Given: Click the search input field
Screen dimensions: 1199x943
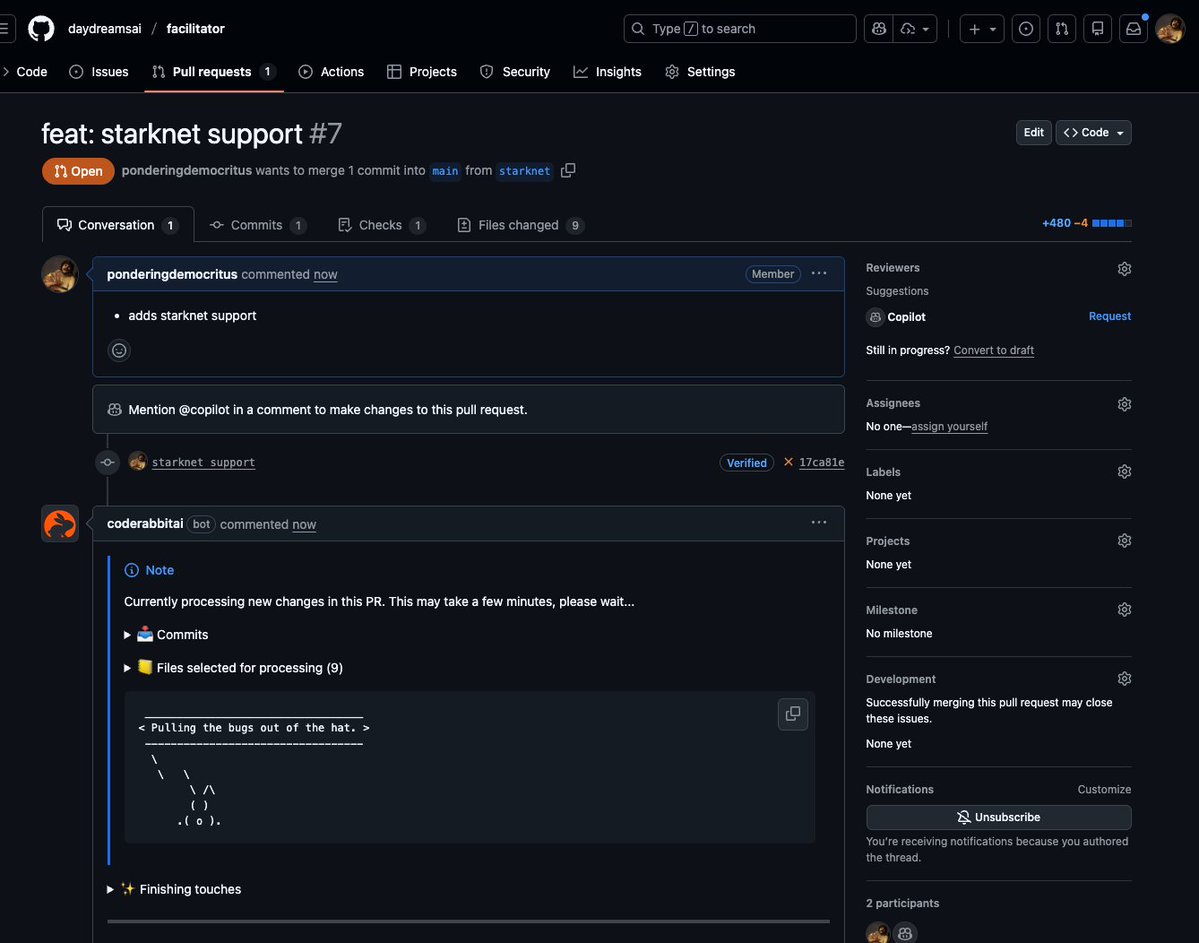Looking at the screenshot, I should [739, 29].
